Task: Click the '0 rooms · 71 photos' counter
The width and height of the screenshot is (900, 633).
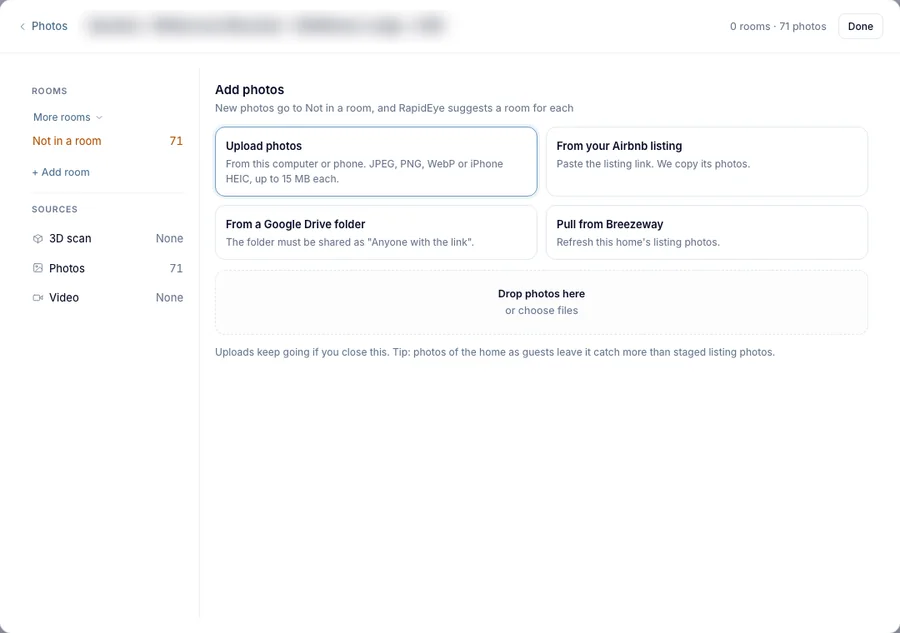Action: (x=778, y=26)
